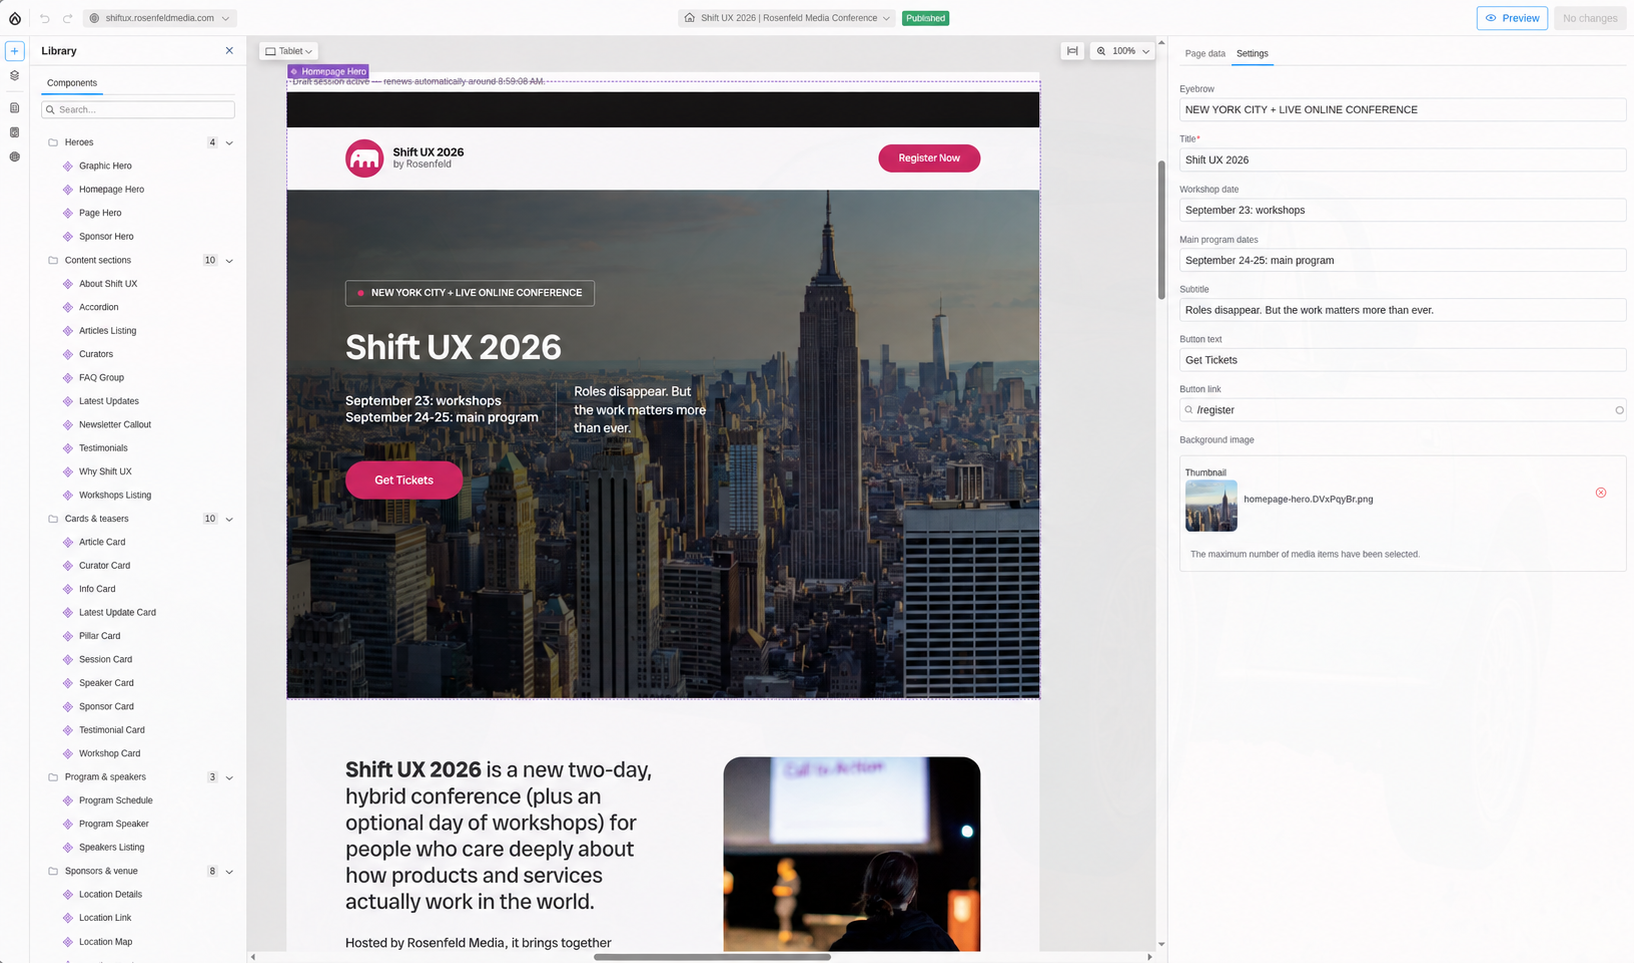Click the circle icon in Button link field

coord(1619,410)
